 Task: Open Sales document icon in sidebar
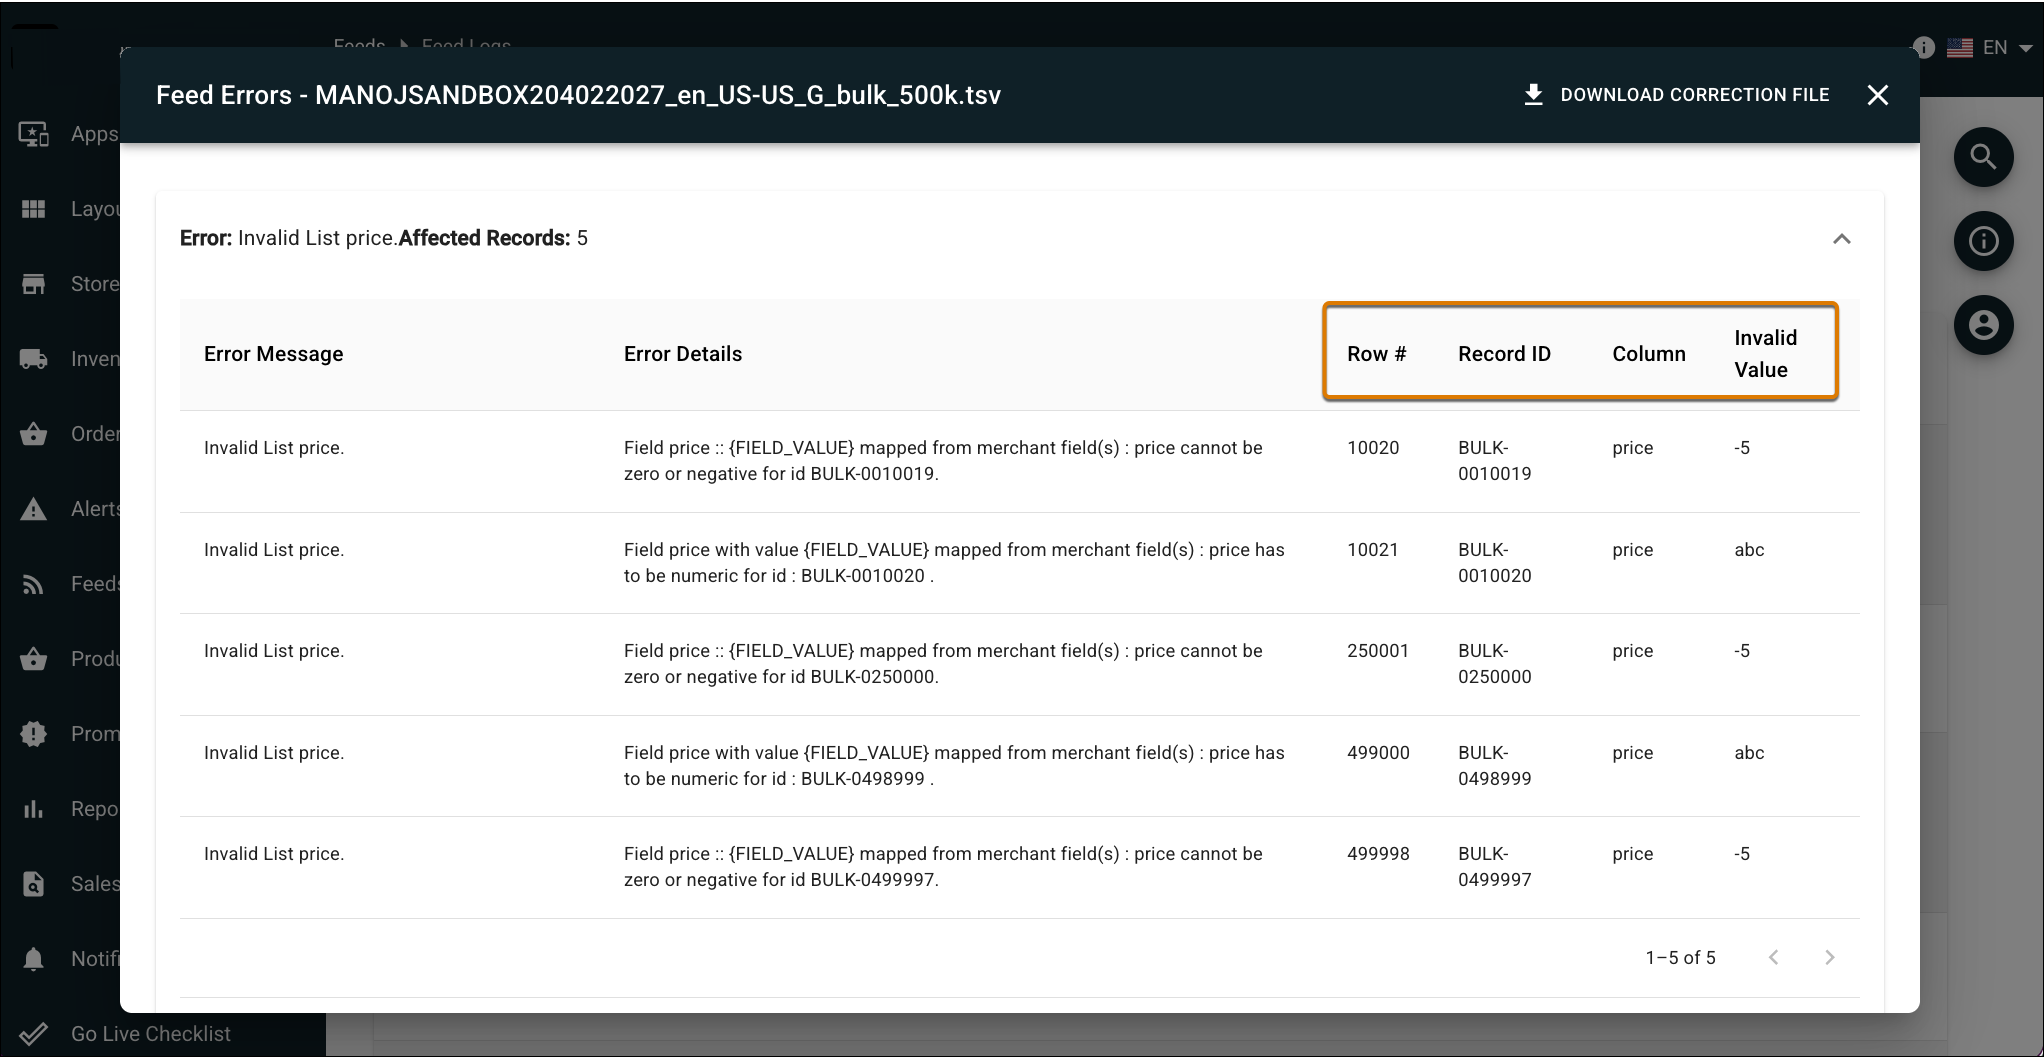[x=34, y=884]
